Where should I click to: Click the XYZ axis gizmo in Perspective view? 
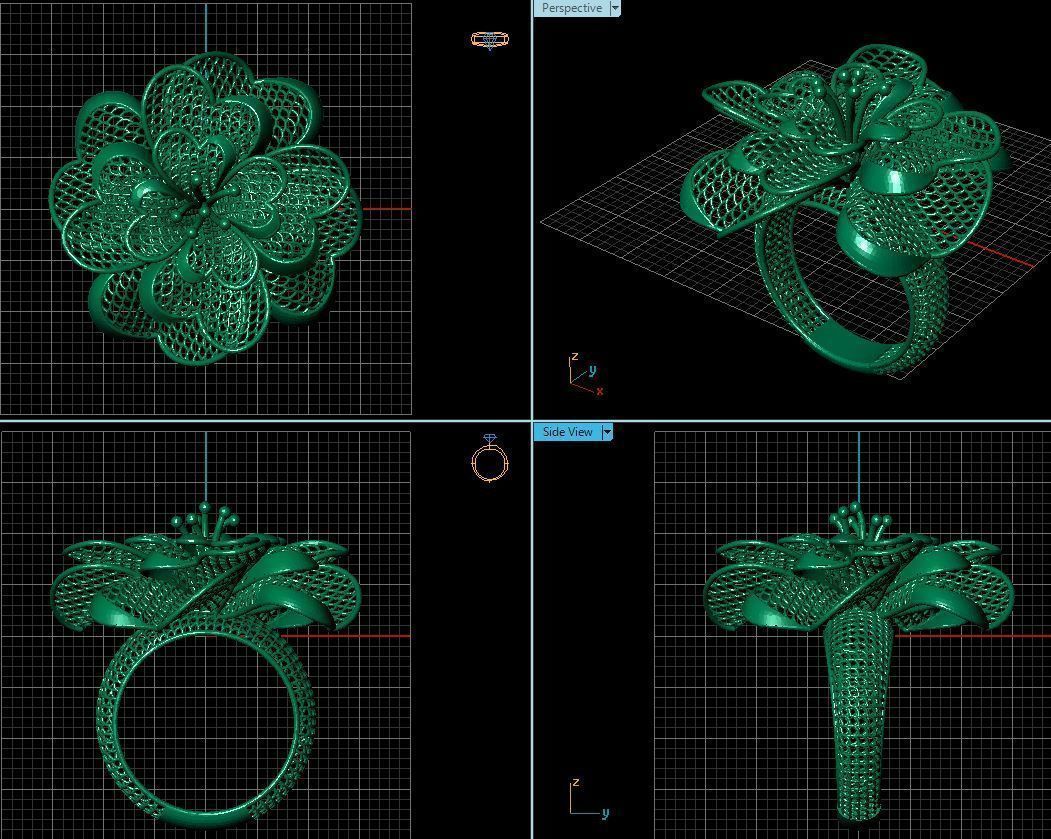[x=585, y=375]
